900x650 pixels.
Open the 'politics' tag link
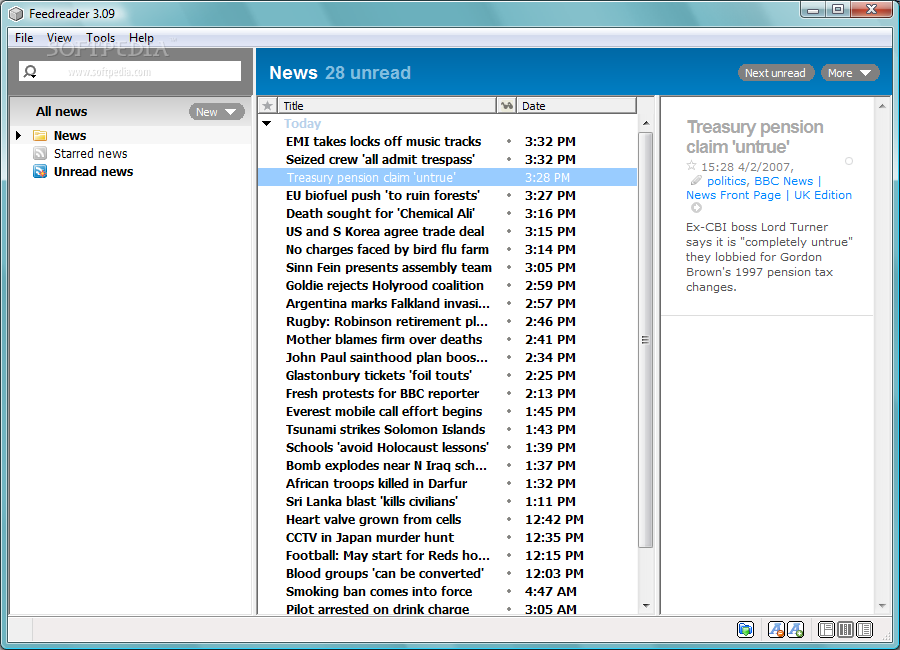726,181
